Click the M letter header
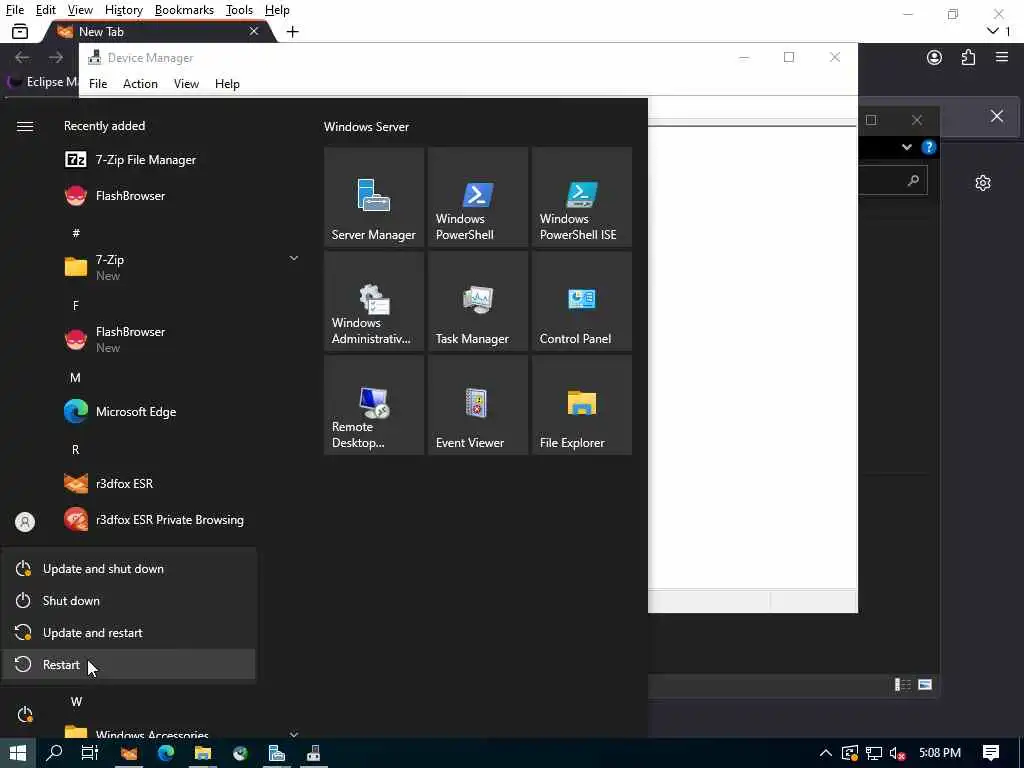 tap(75, 377)
